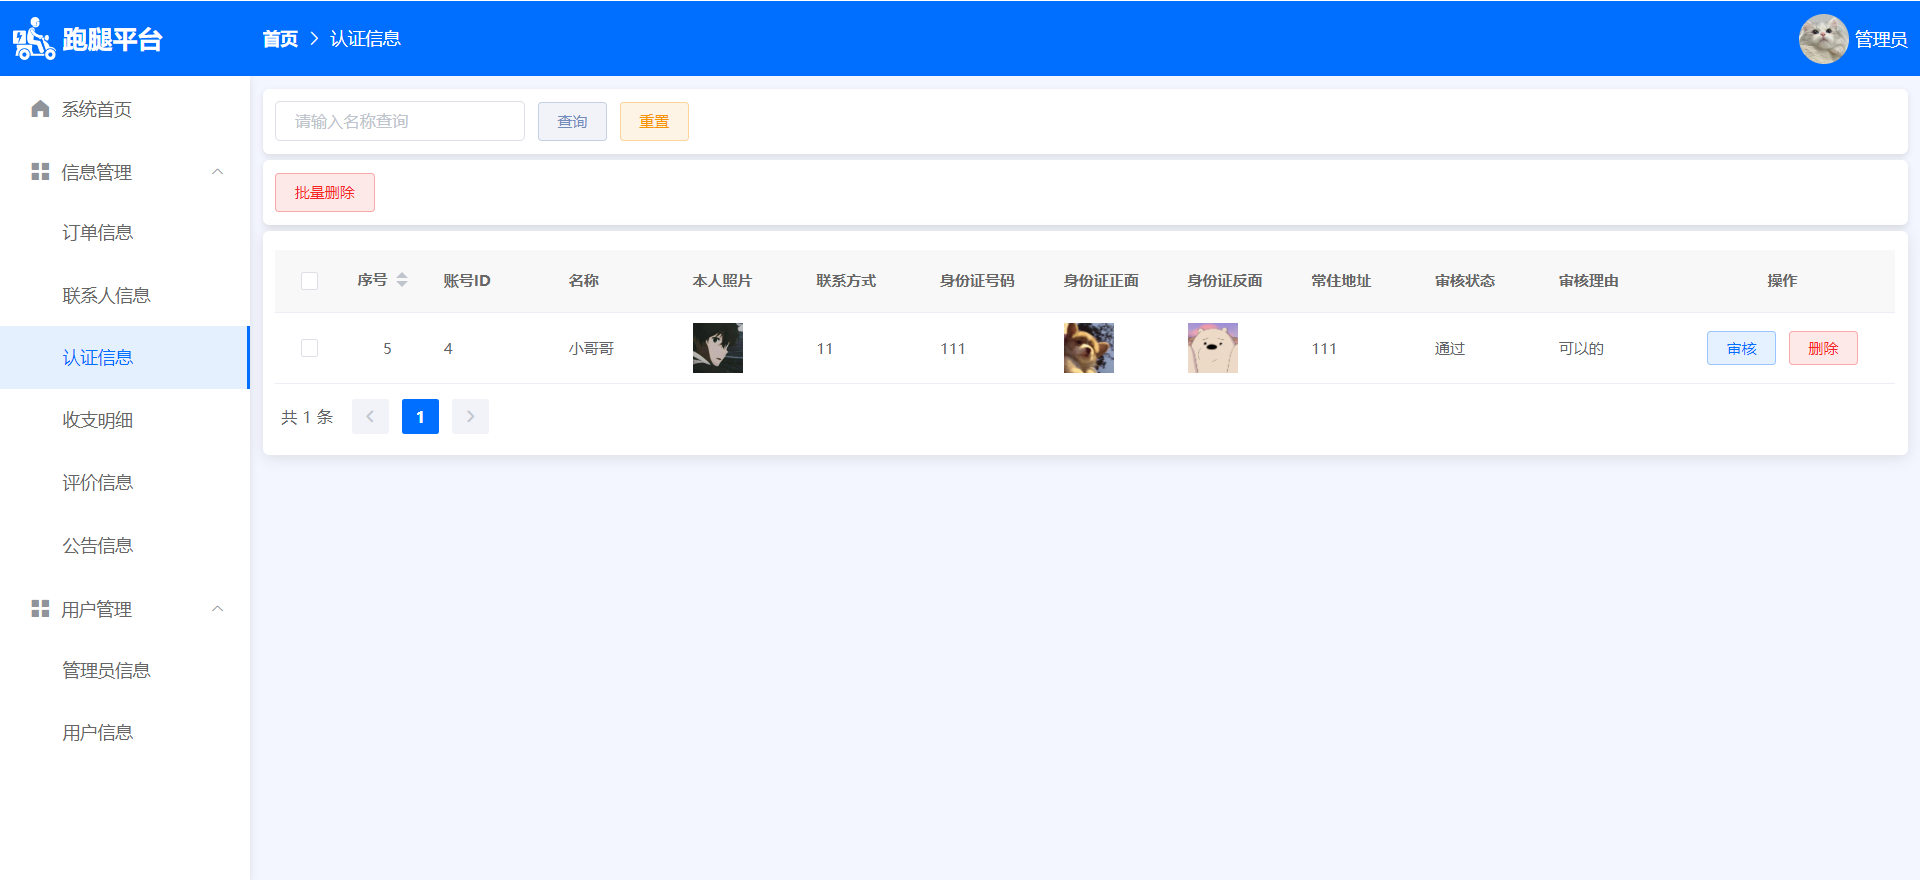Go to previous page arrow
1920x880 pixels.
(370, 417)
